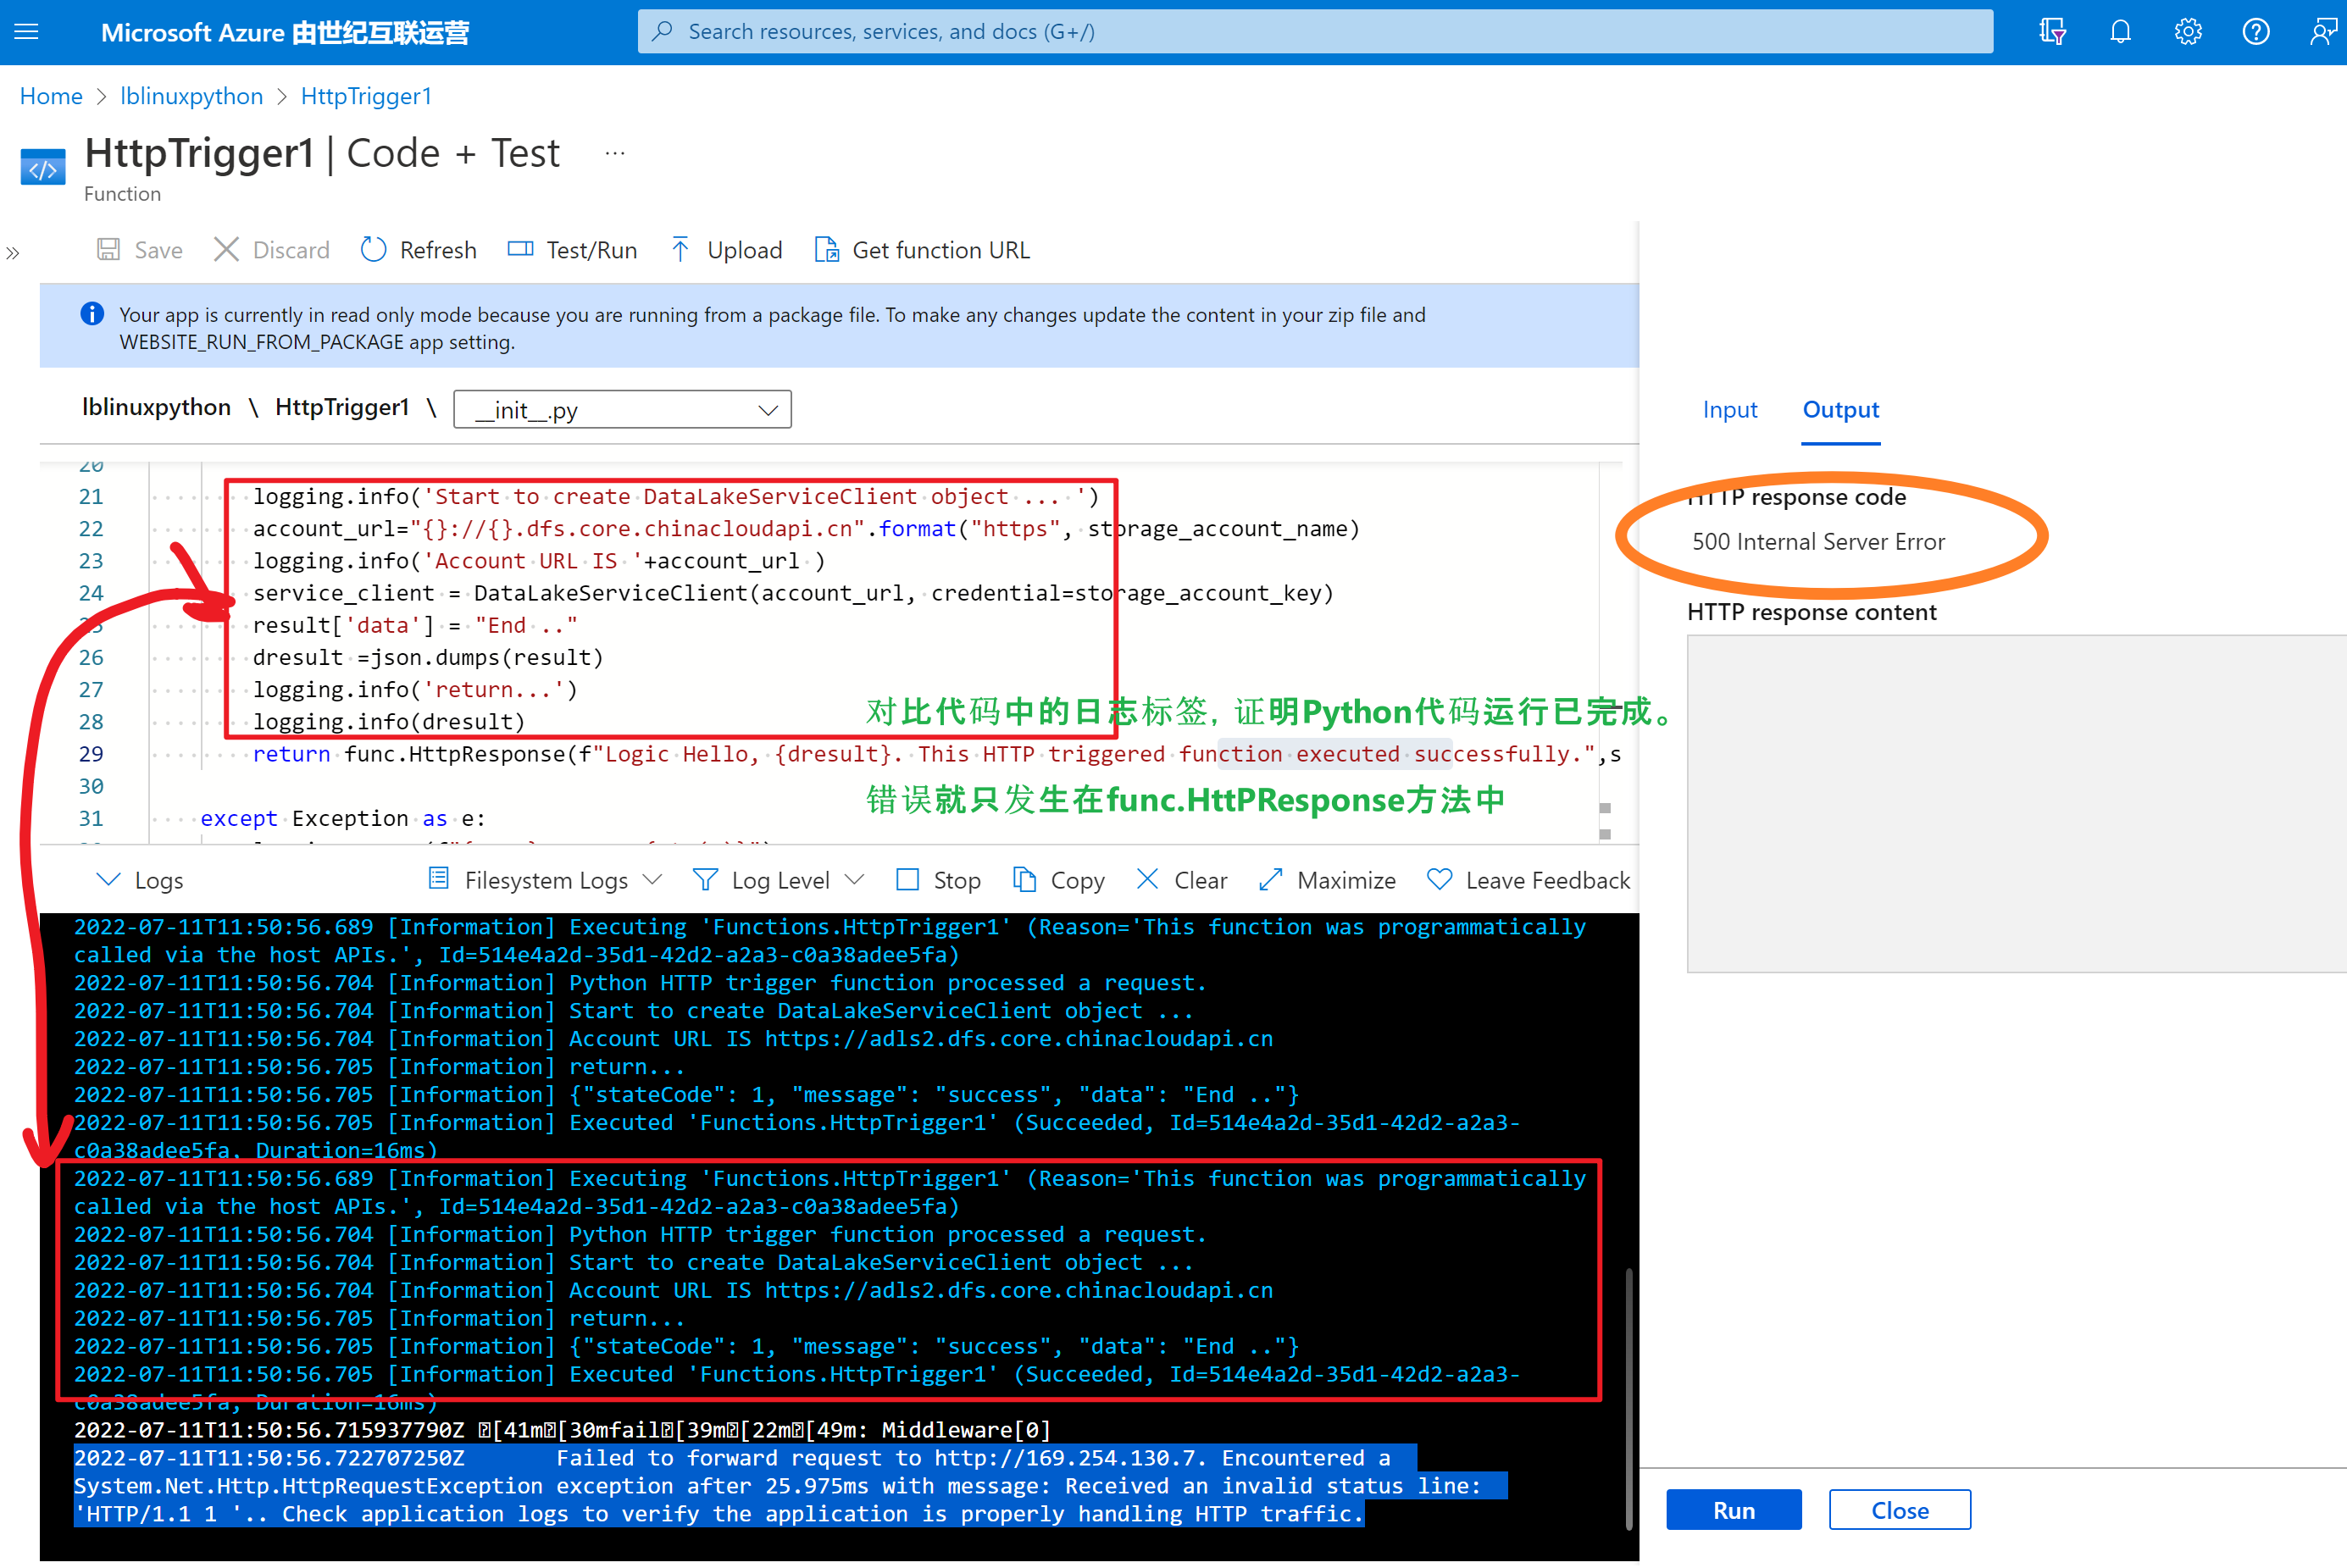Open lblinuxpython breadcrumb link

coord(191,96)
